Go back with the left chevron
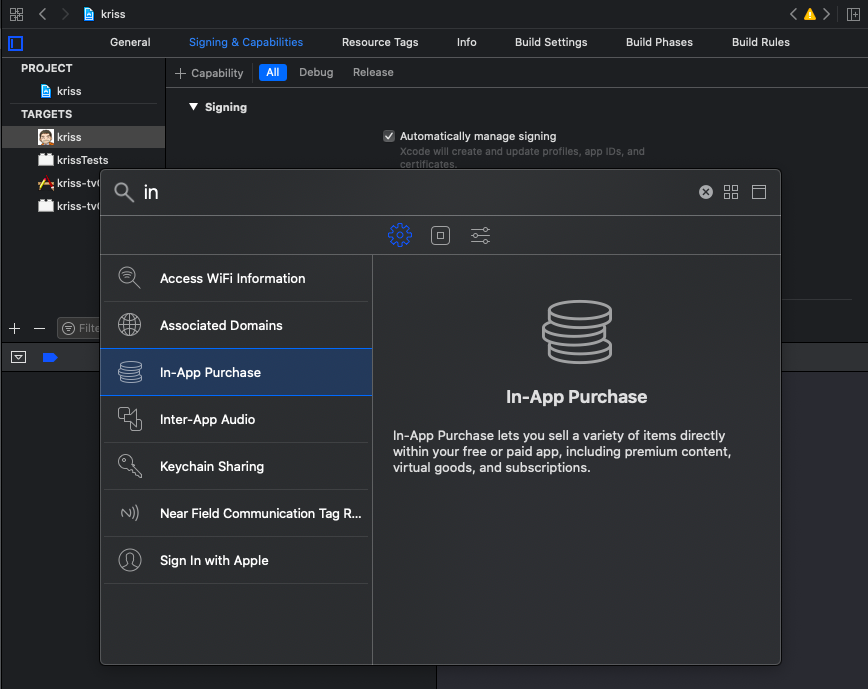Viewport: 868px width, 689px height. point(43,14)
